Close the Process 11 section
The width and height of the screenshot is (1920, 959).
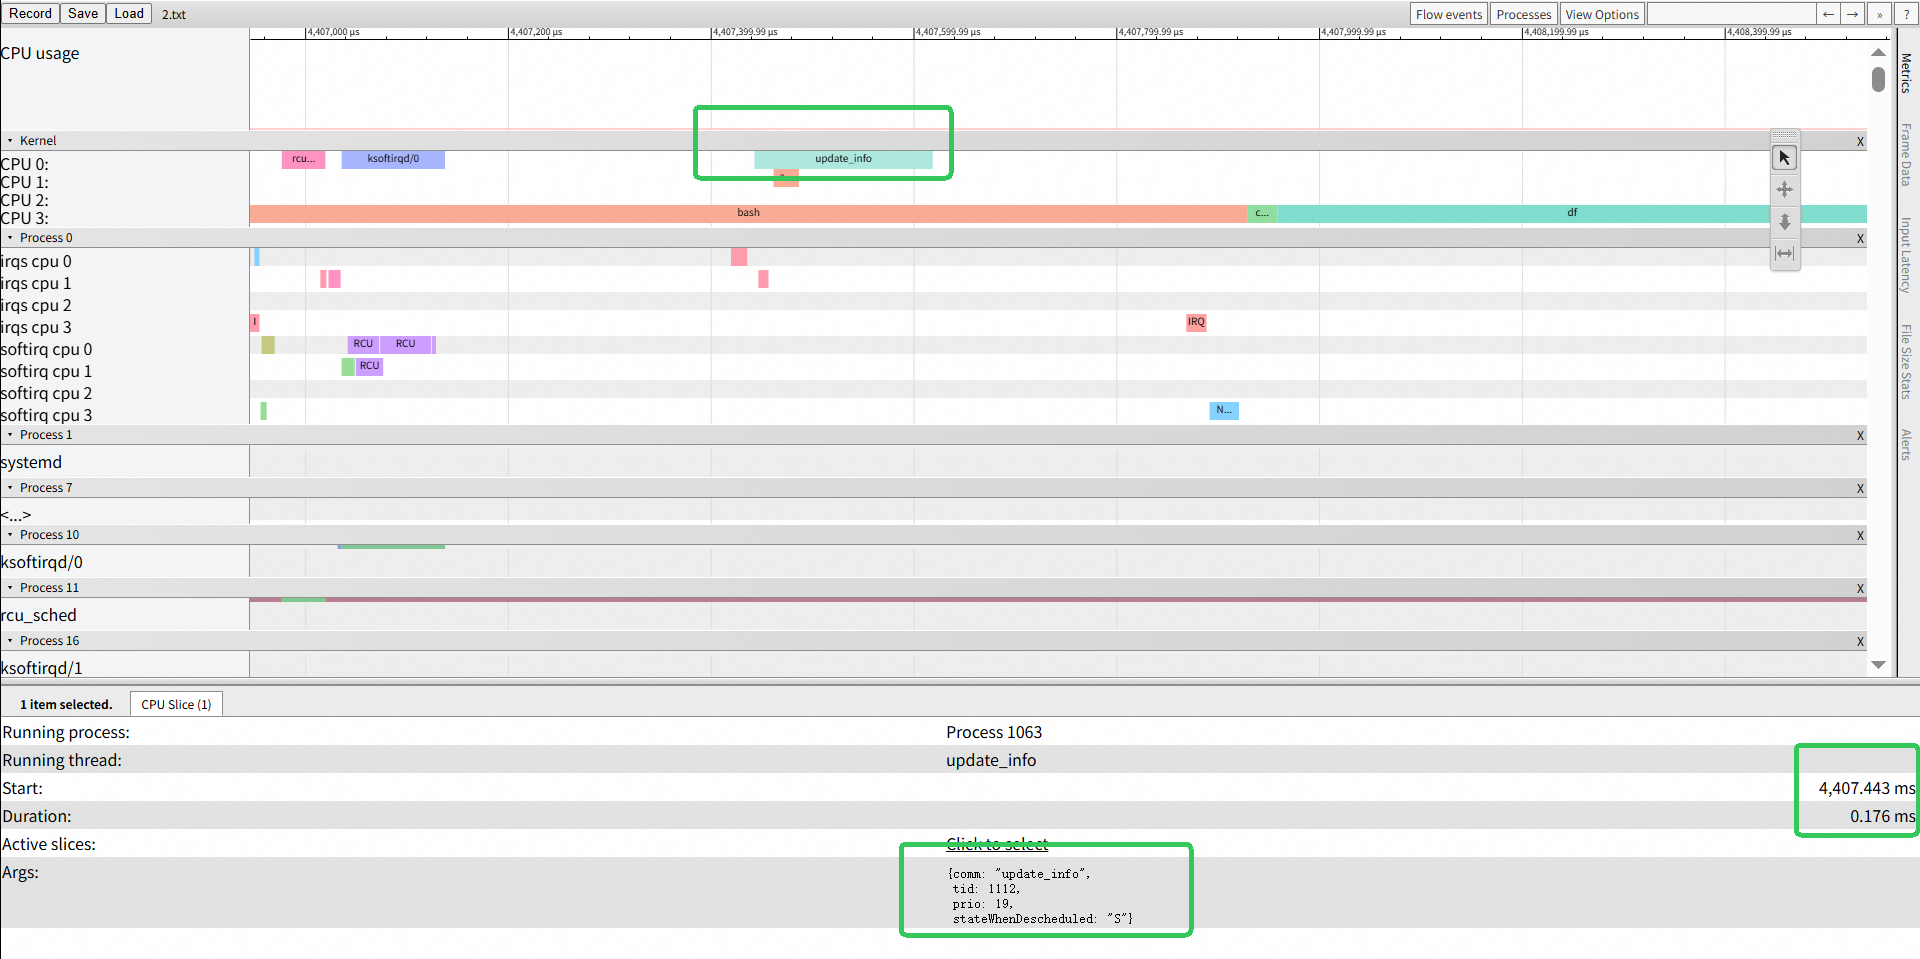tap(1860, 589)
